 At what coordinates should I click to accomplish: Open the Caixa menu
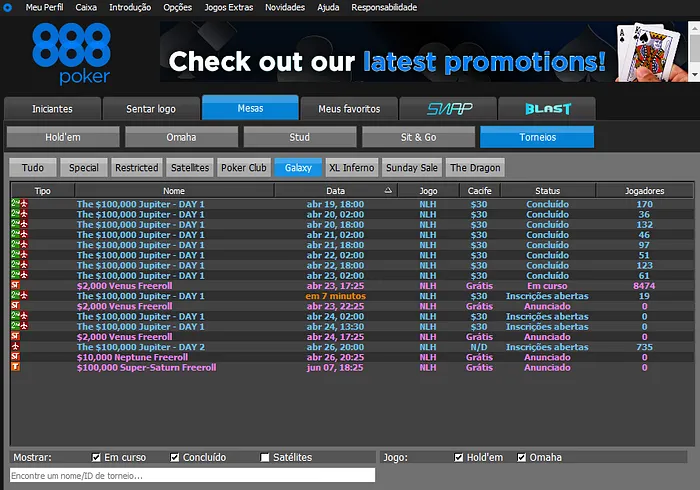coord(86,7)
